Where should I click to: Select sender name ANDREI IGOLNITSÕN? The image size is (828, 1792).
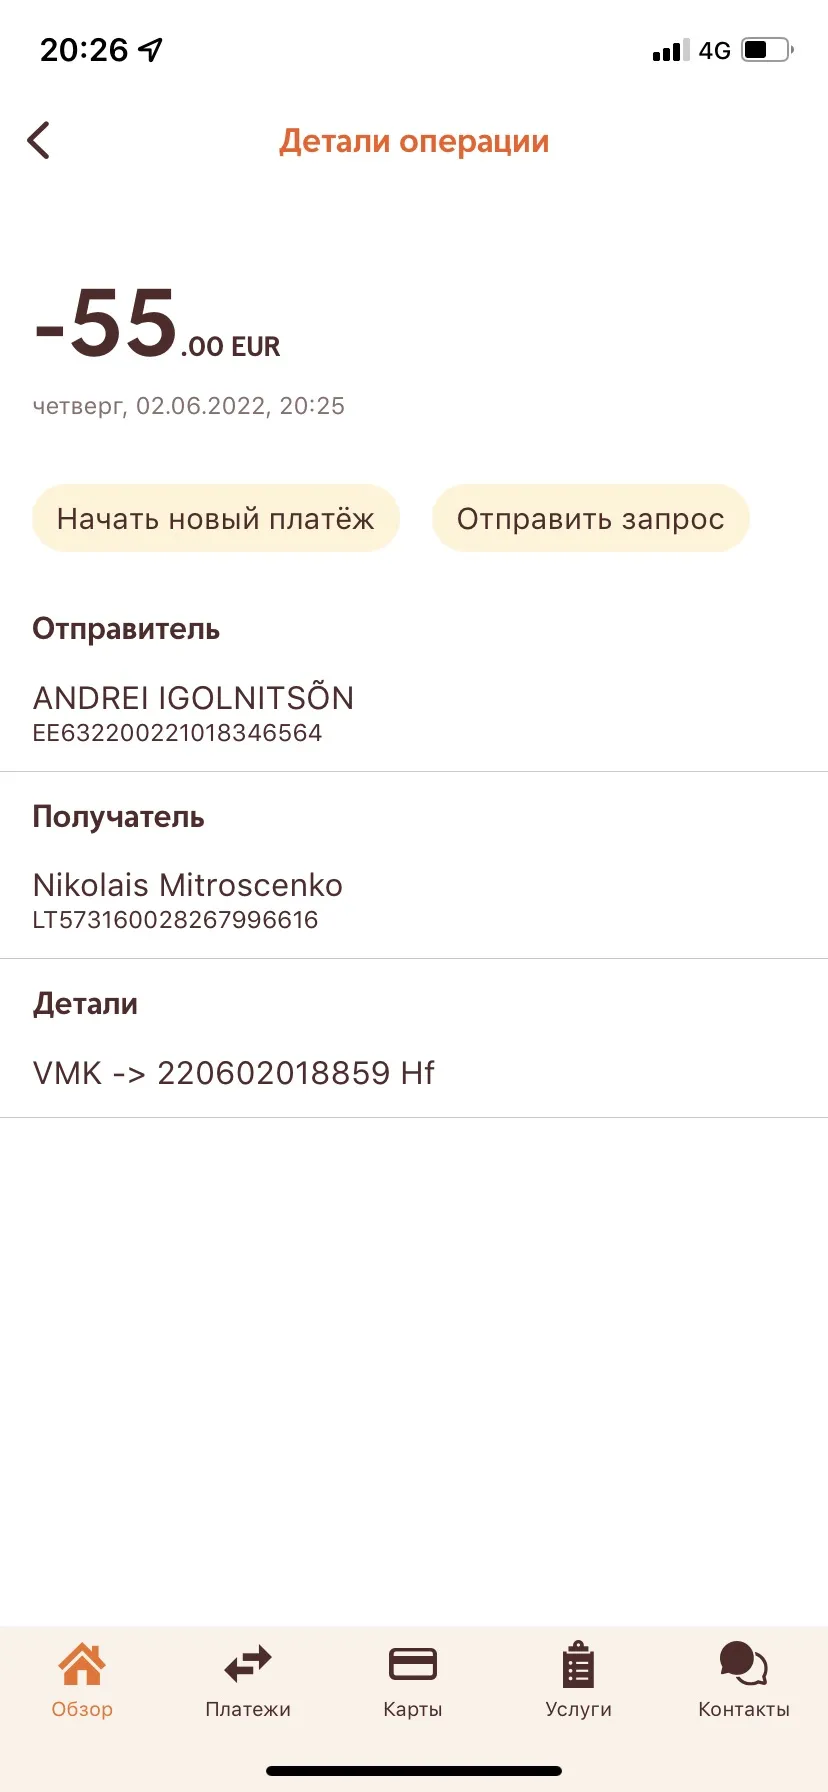point(194,697)
